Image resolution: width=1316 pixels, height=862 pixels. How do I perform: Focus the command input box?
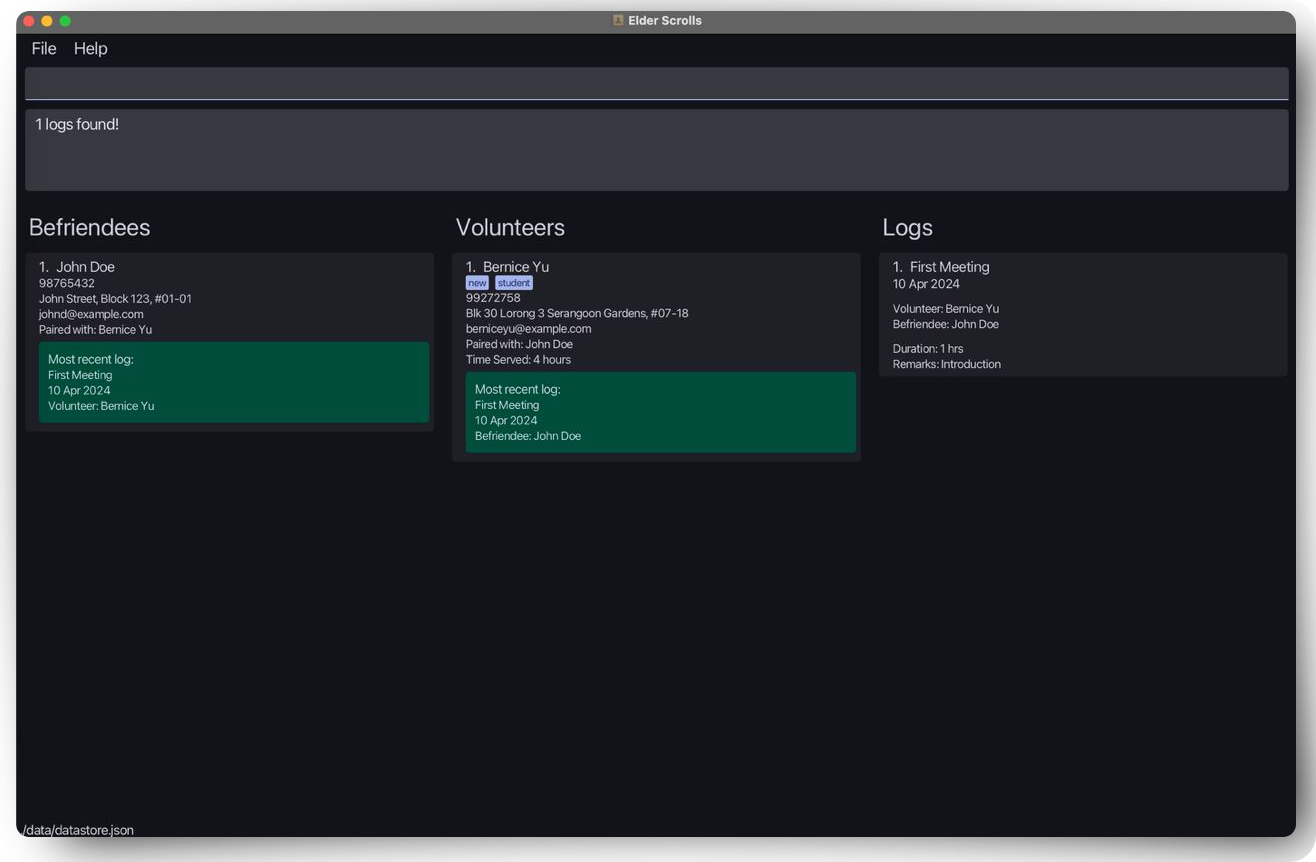click(x=656, y=84)
